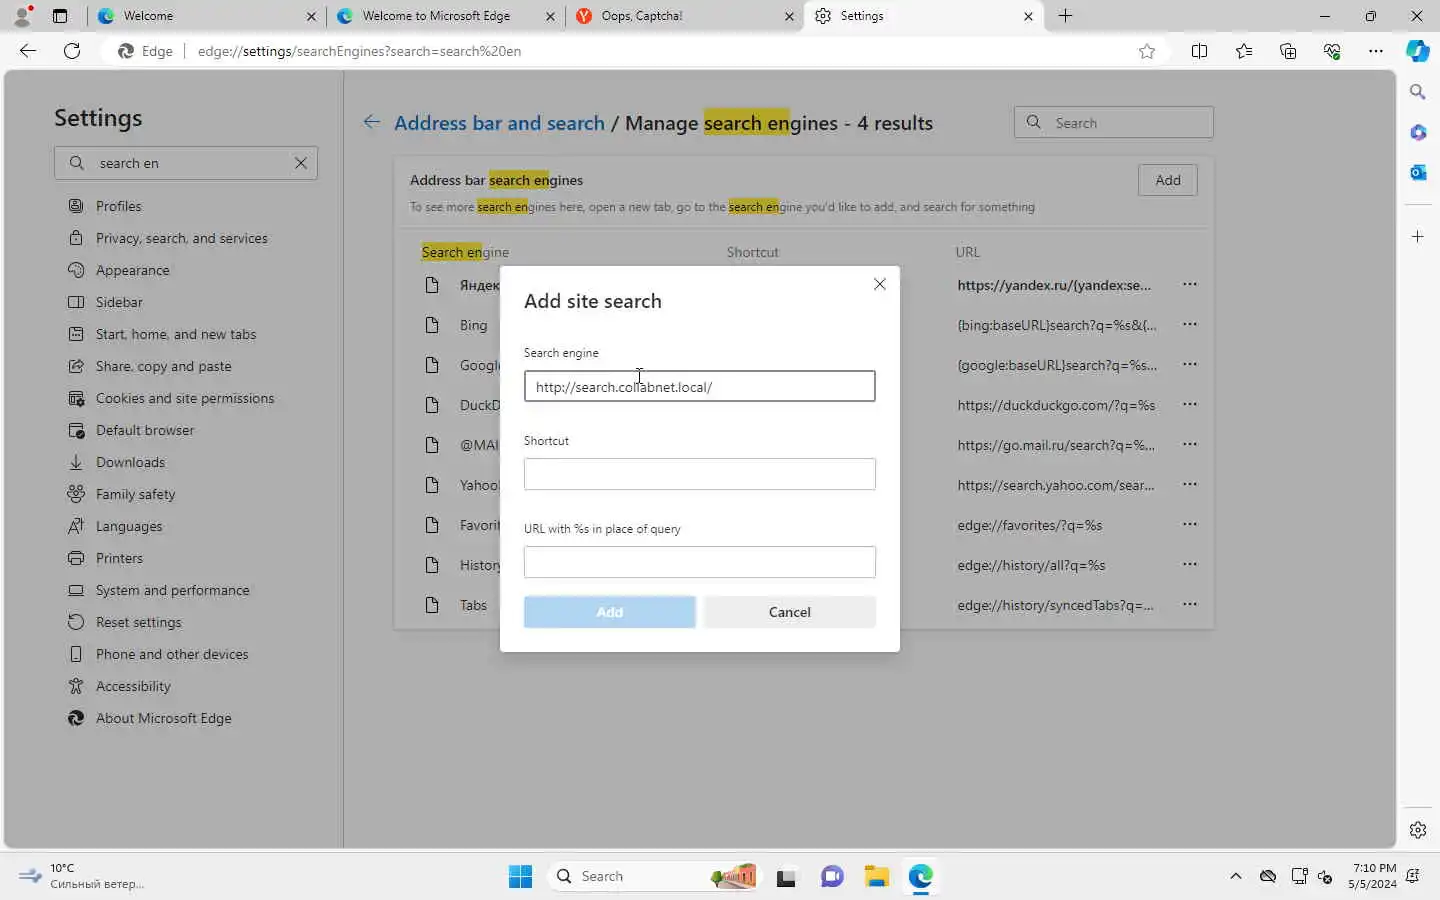
Task: Open a new browser tab
Action: [1065, 16]
